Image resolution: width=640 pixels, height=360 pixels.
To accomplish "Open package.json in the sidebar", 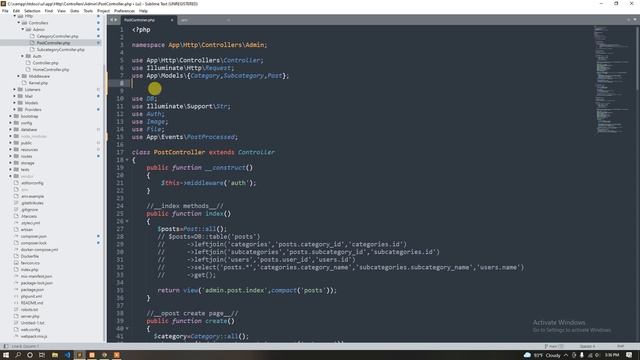I will click(x=32, y=289).
